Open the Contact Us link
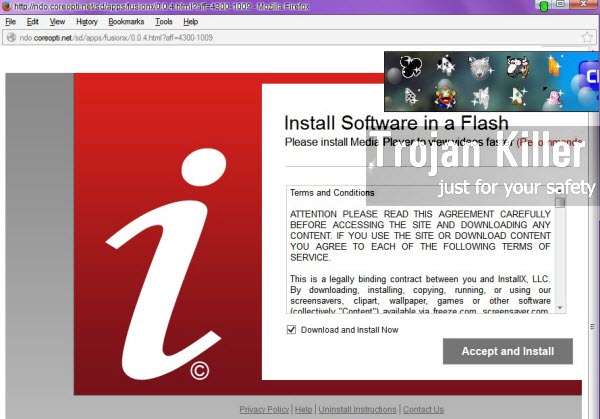This screenshot has height=419, width=600. (423, 409)
